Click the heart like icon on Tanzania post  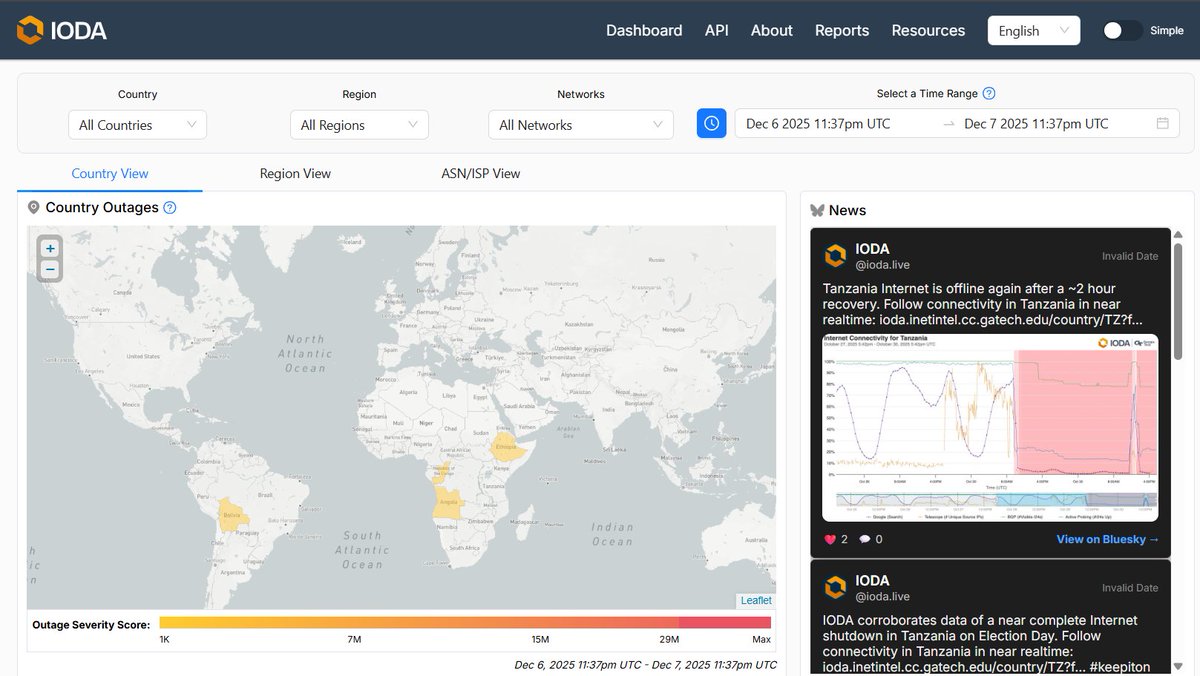pyautogui.click(x=829, y=539)
